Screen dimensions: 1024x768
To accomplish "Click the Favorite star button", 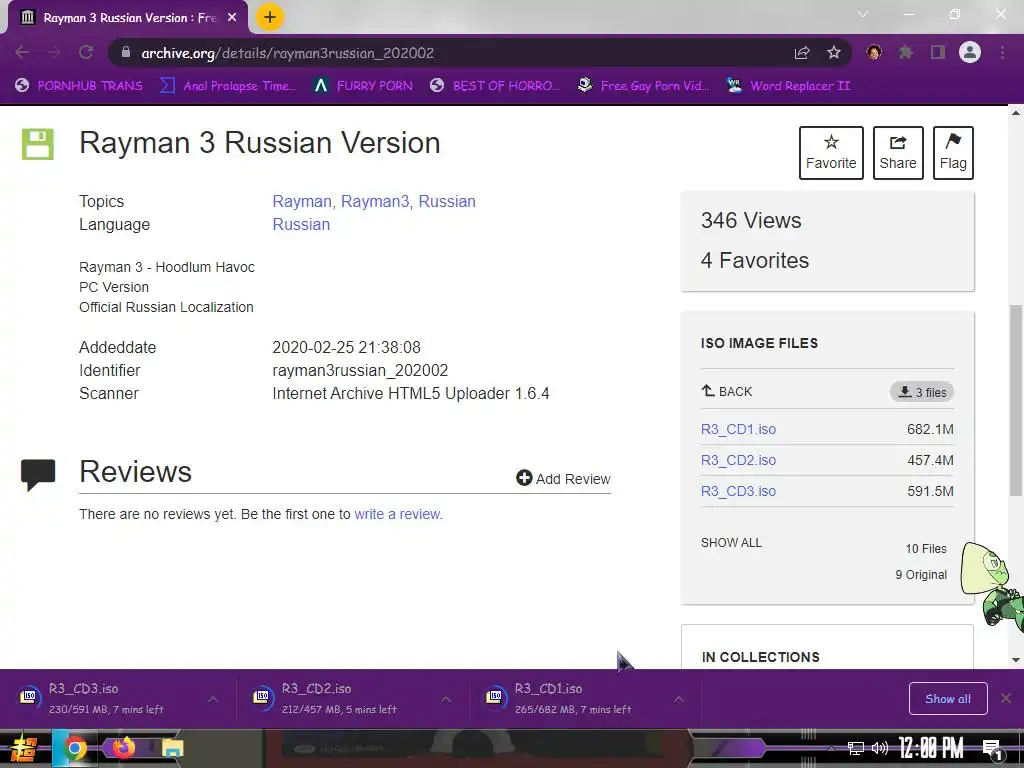I will 831,153.
